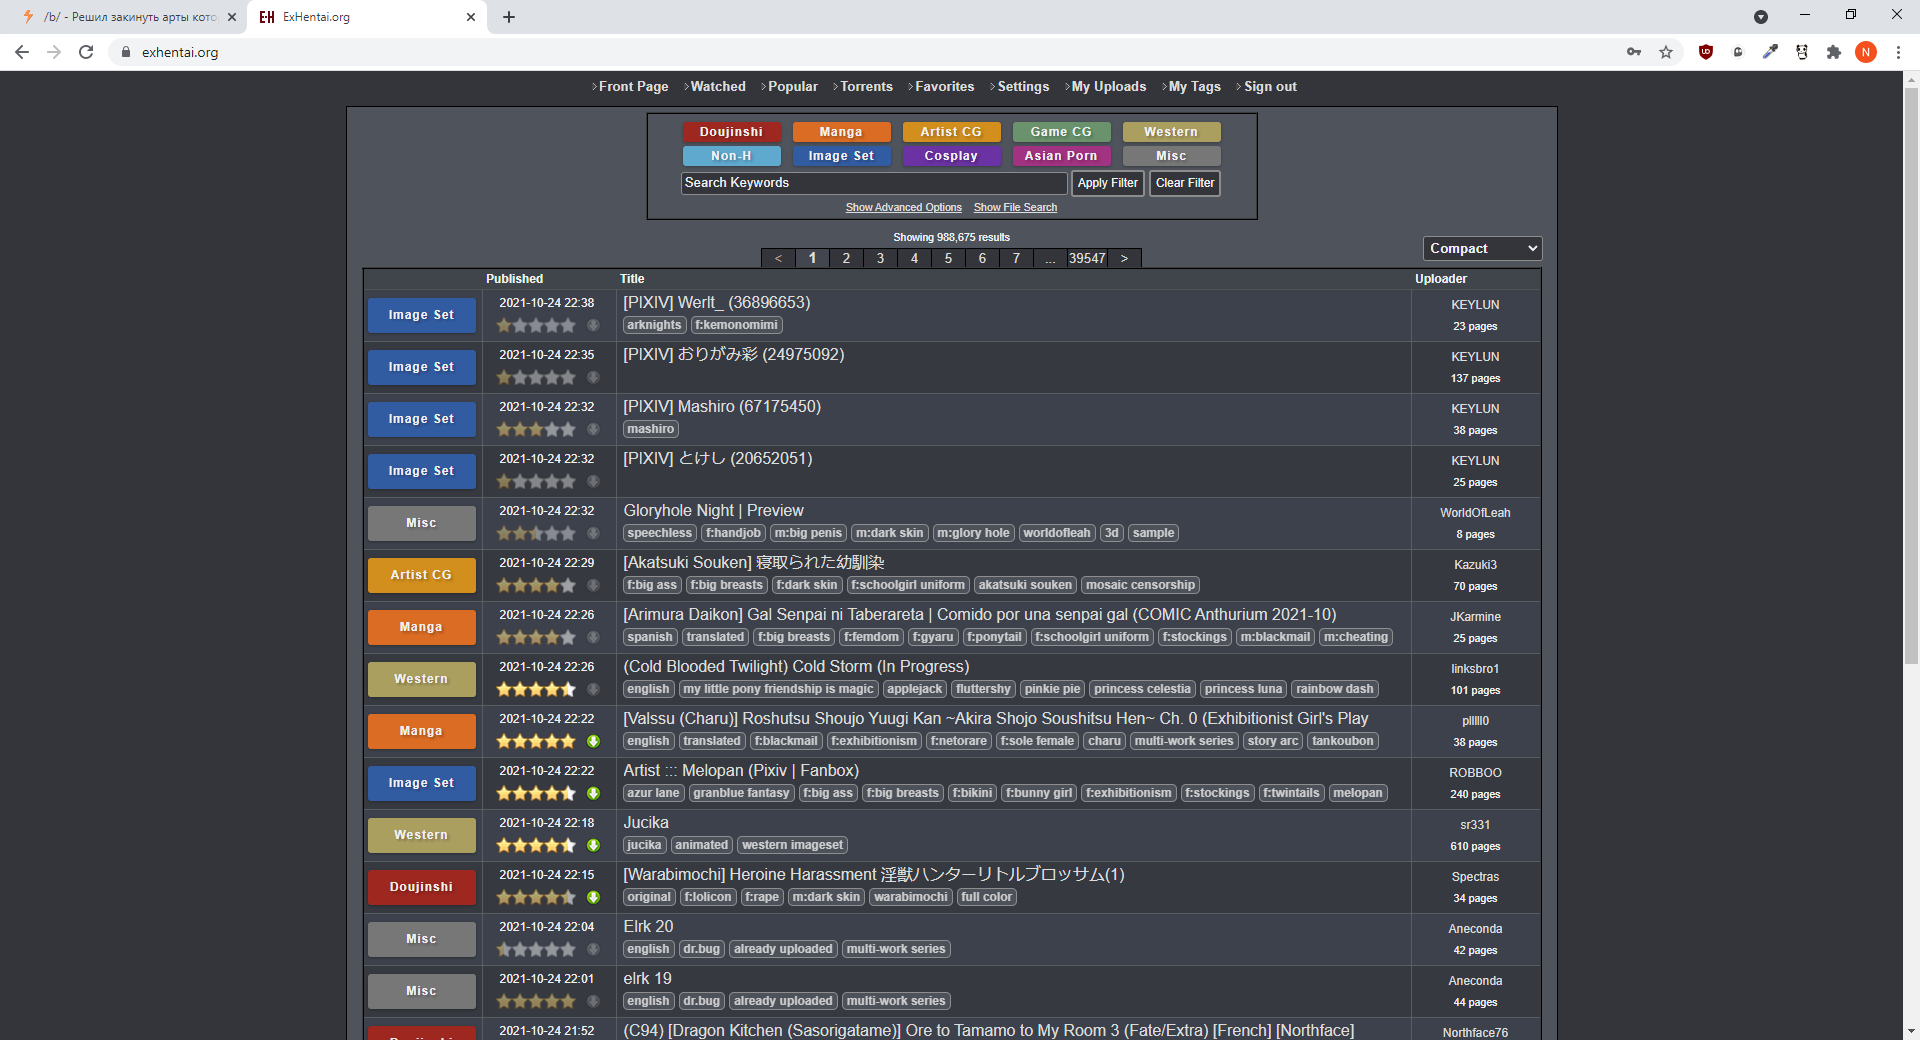Image resolution: width=1920 pixels, height=1040 pixels.
Task: Go to results page 2
Action: 846,258
